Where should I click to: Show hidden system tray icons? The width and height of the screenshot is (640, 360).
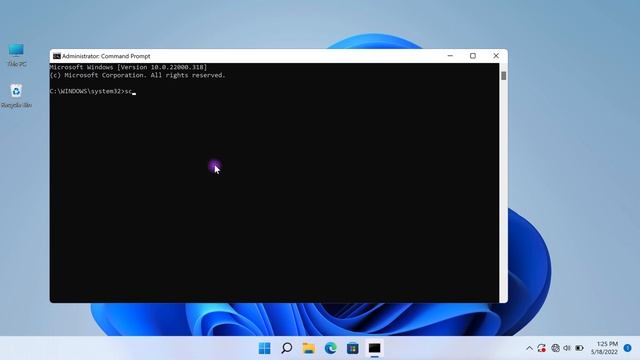(529, 348)
